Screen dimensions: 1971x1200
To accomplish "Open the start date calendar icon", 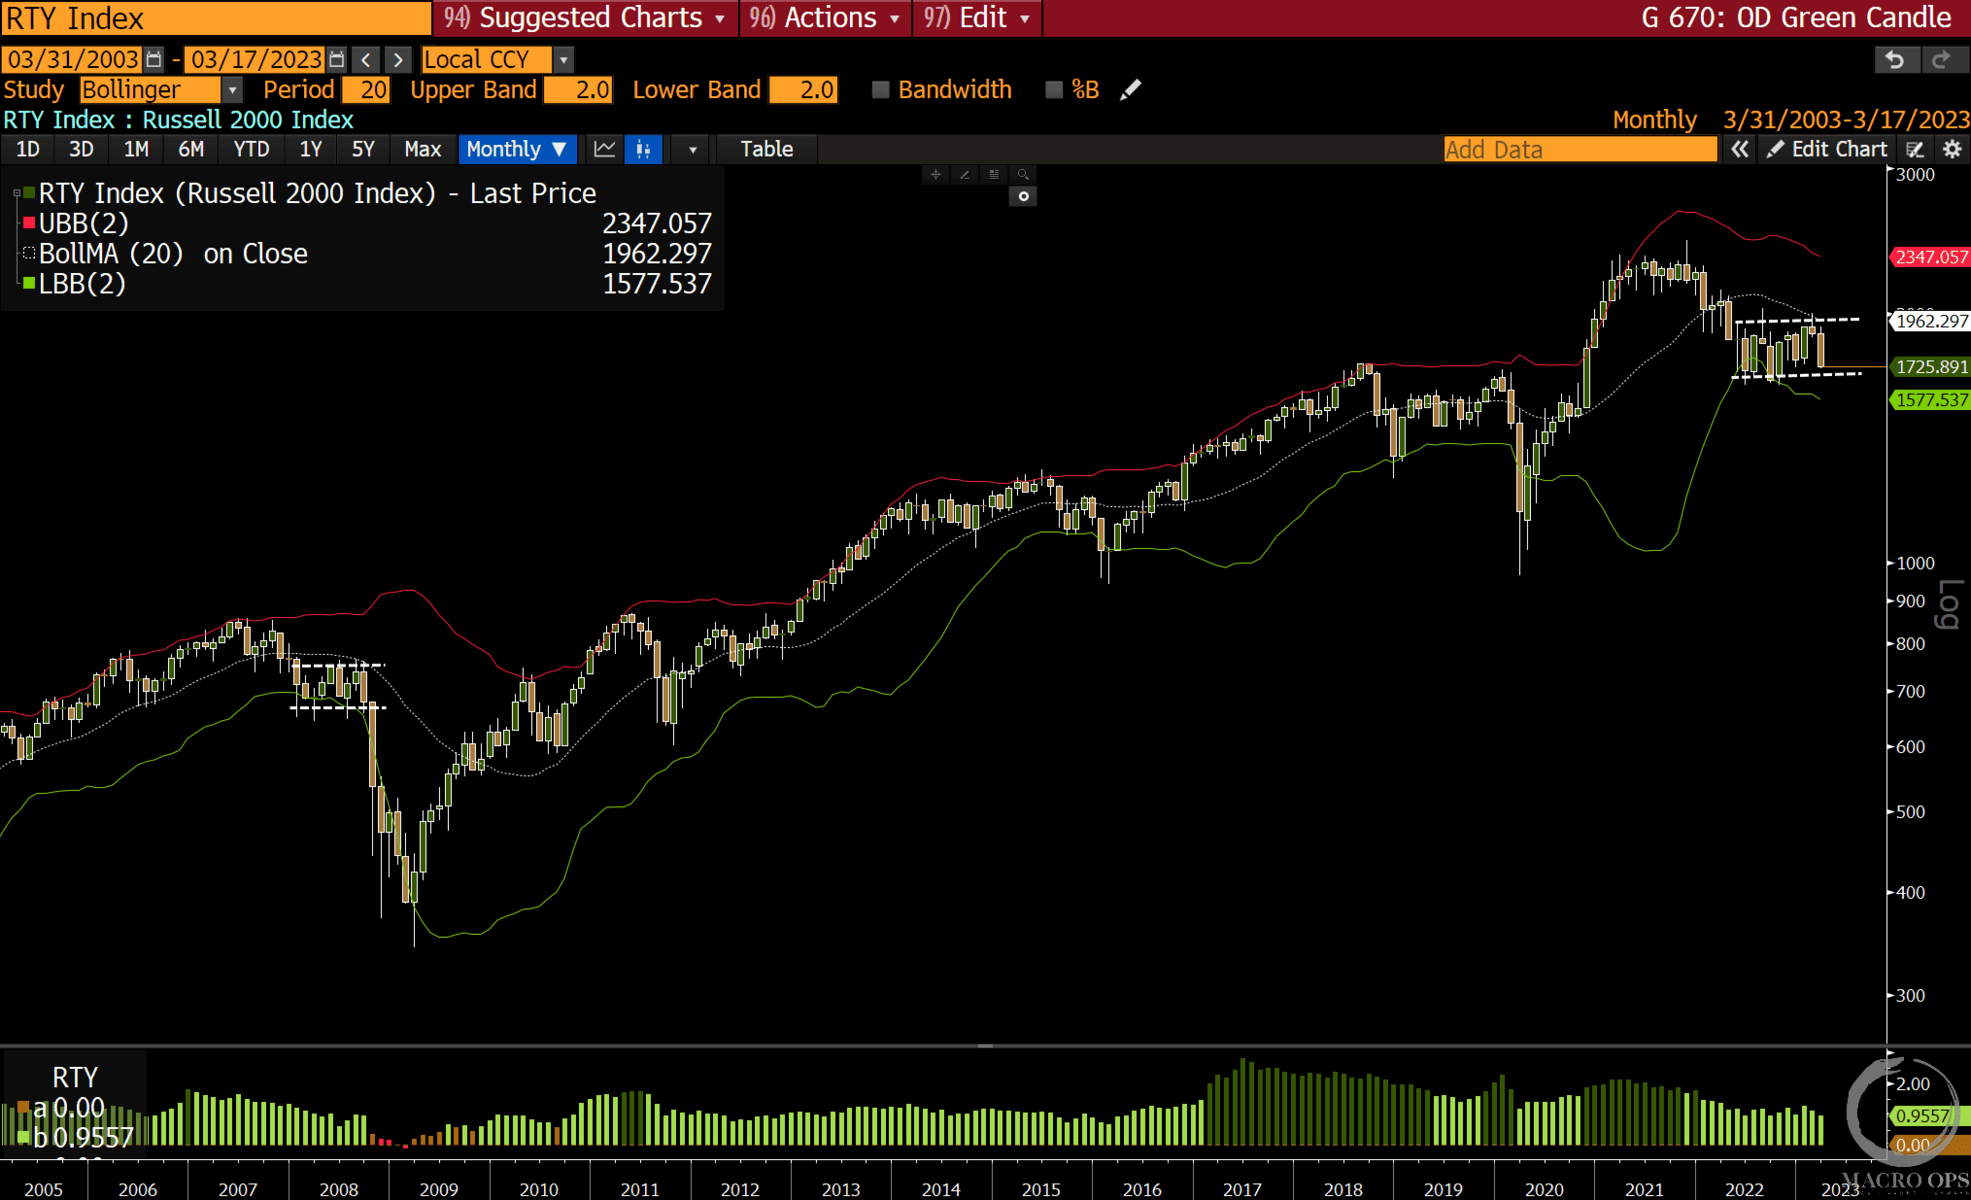I will pyautogui.click(x=154, y=60).
